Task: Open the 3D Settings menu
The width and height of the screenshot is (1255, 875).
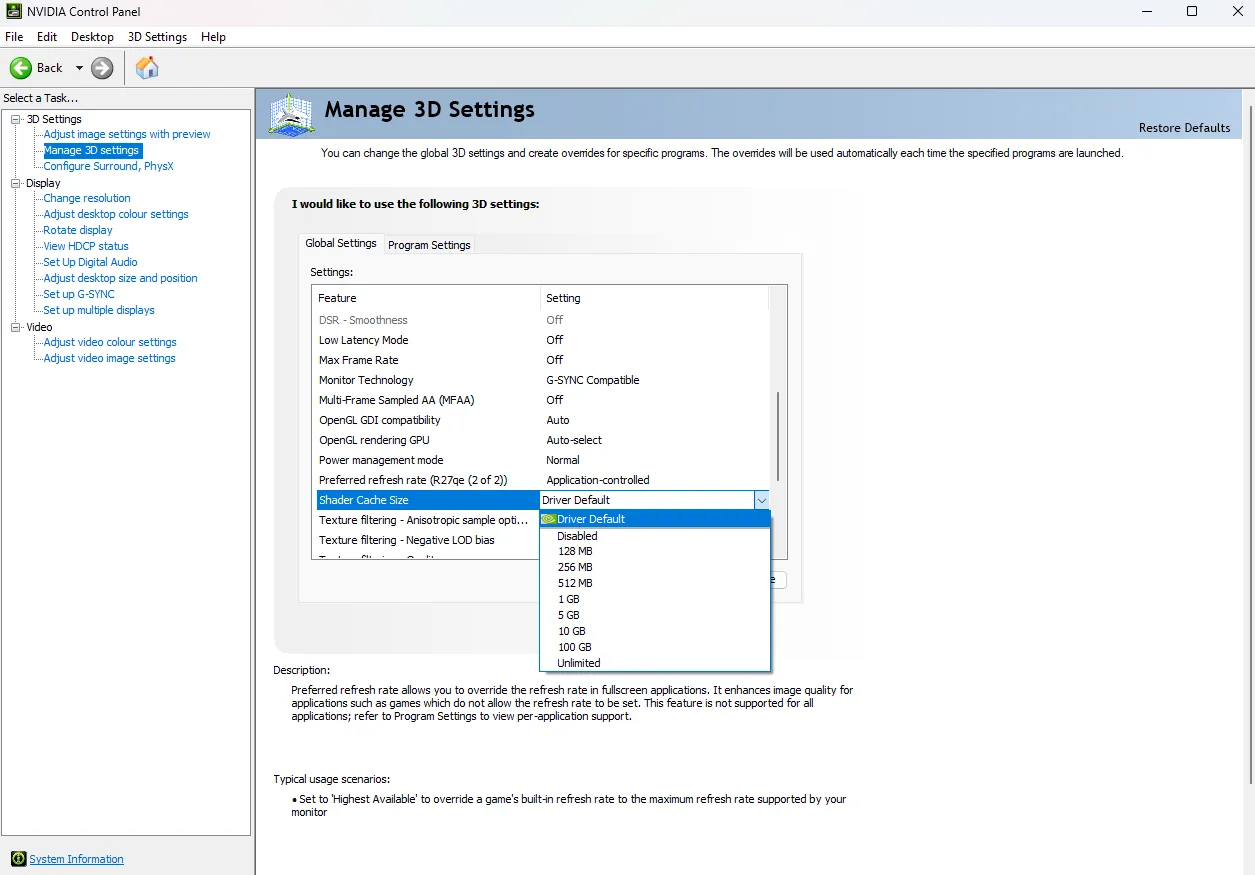Action: 157,37
